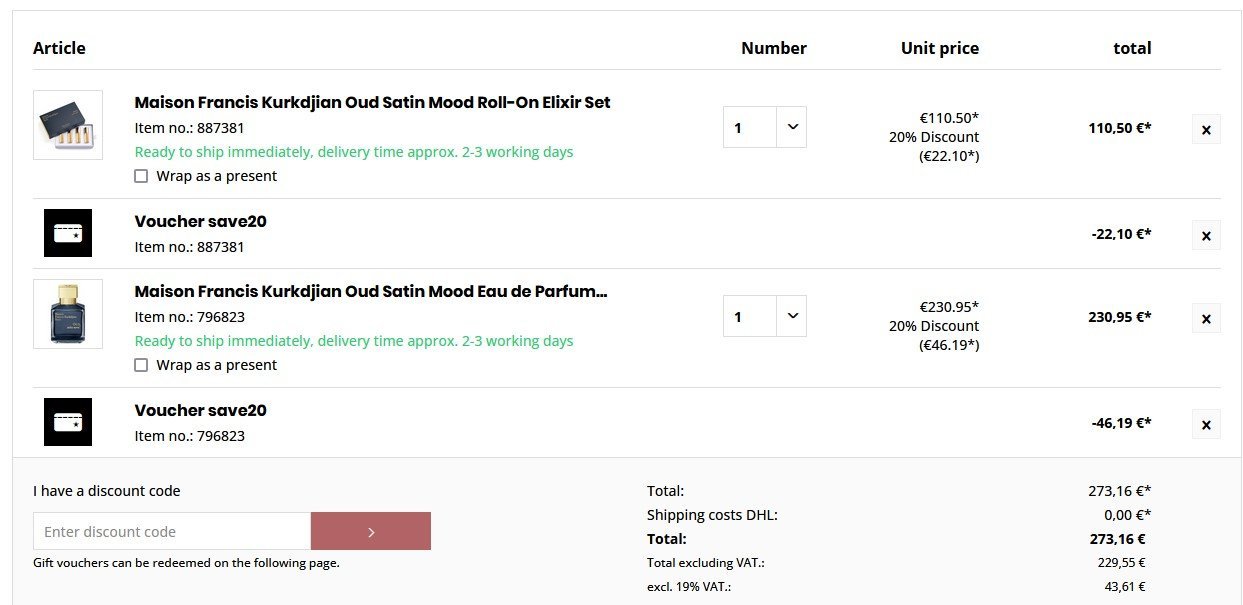1243x605 pixels.
Task: Remove the first Voucher save20 row
Action: pyautogui.click(x=1206, y=235)
